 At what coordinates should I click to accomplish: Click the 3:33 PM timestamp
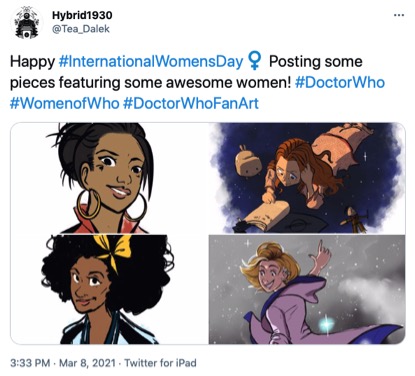pyautogui.click(x=30, y=363)
